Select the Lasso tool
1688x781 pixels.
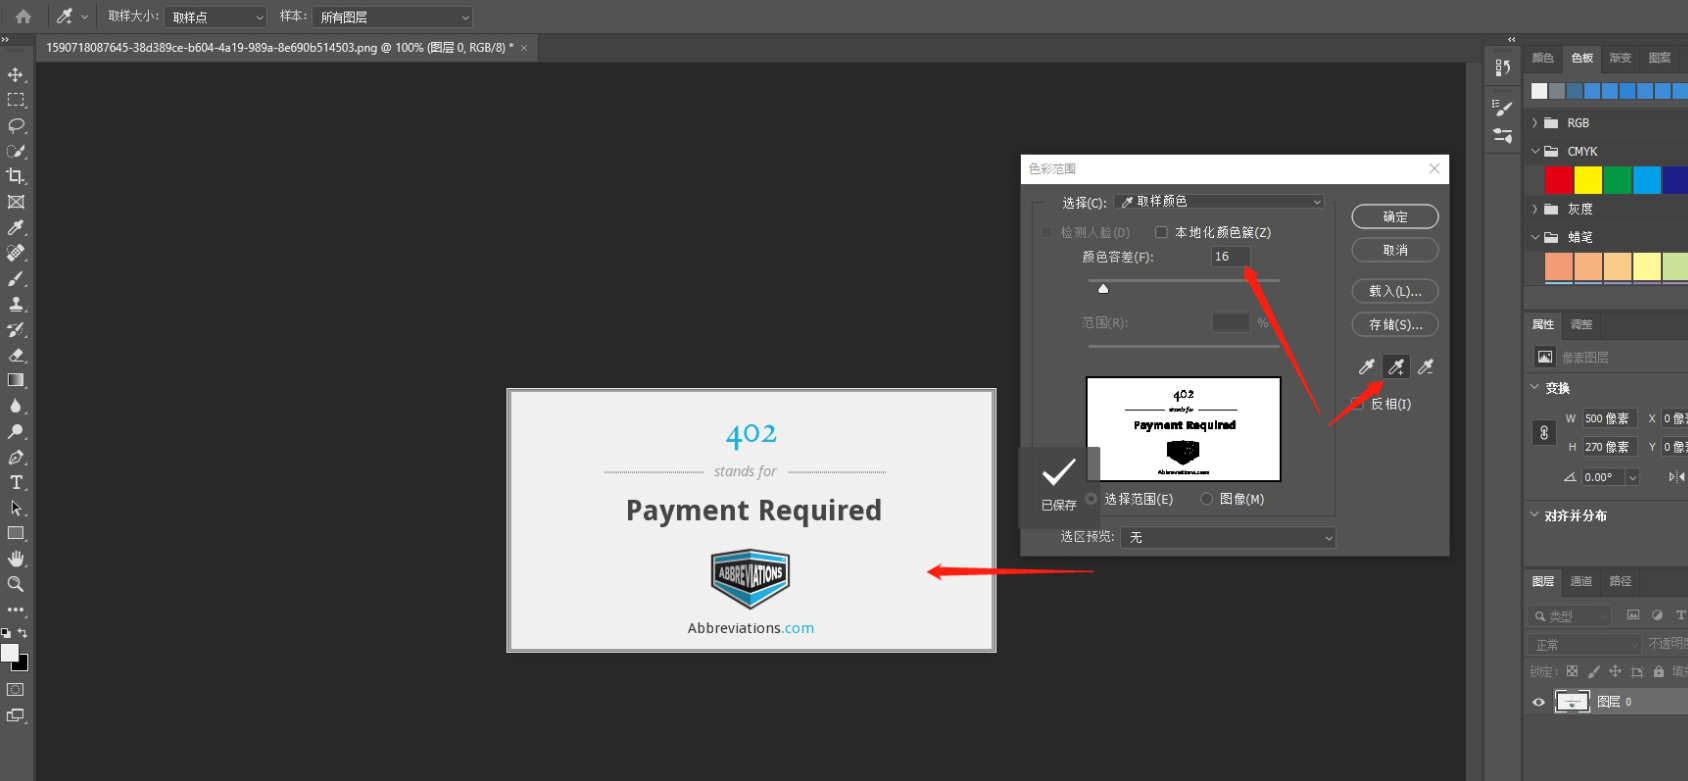(x=16, y=126)
